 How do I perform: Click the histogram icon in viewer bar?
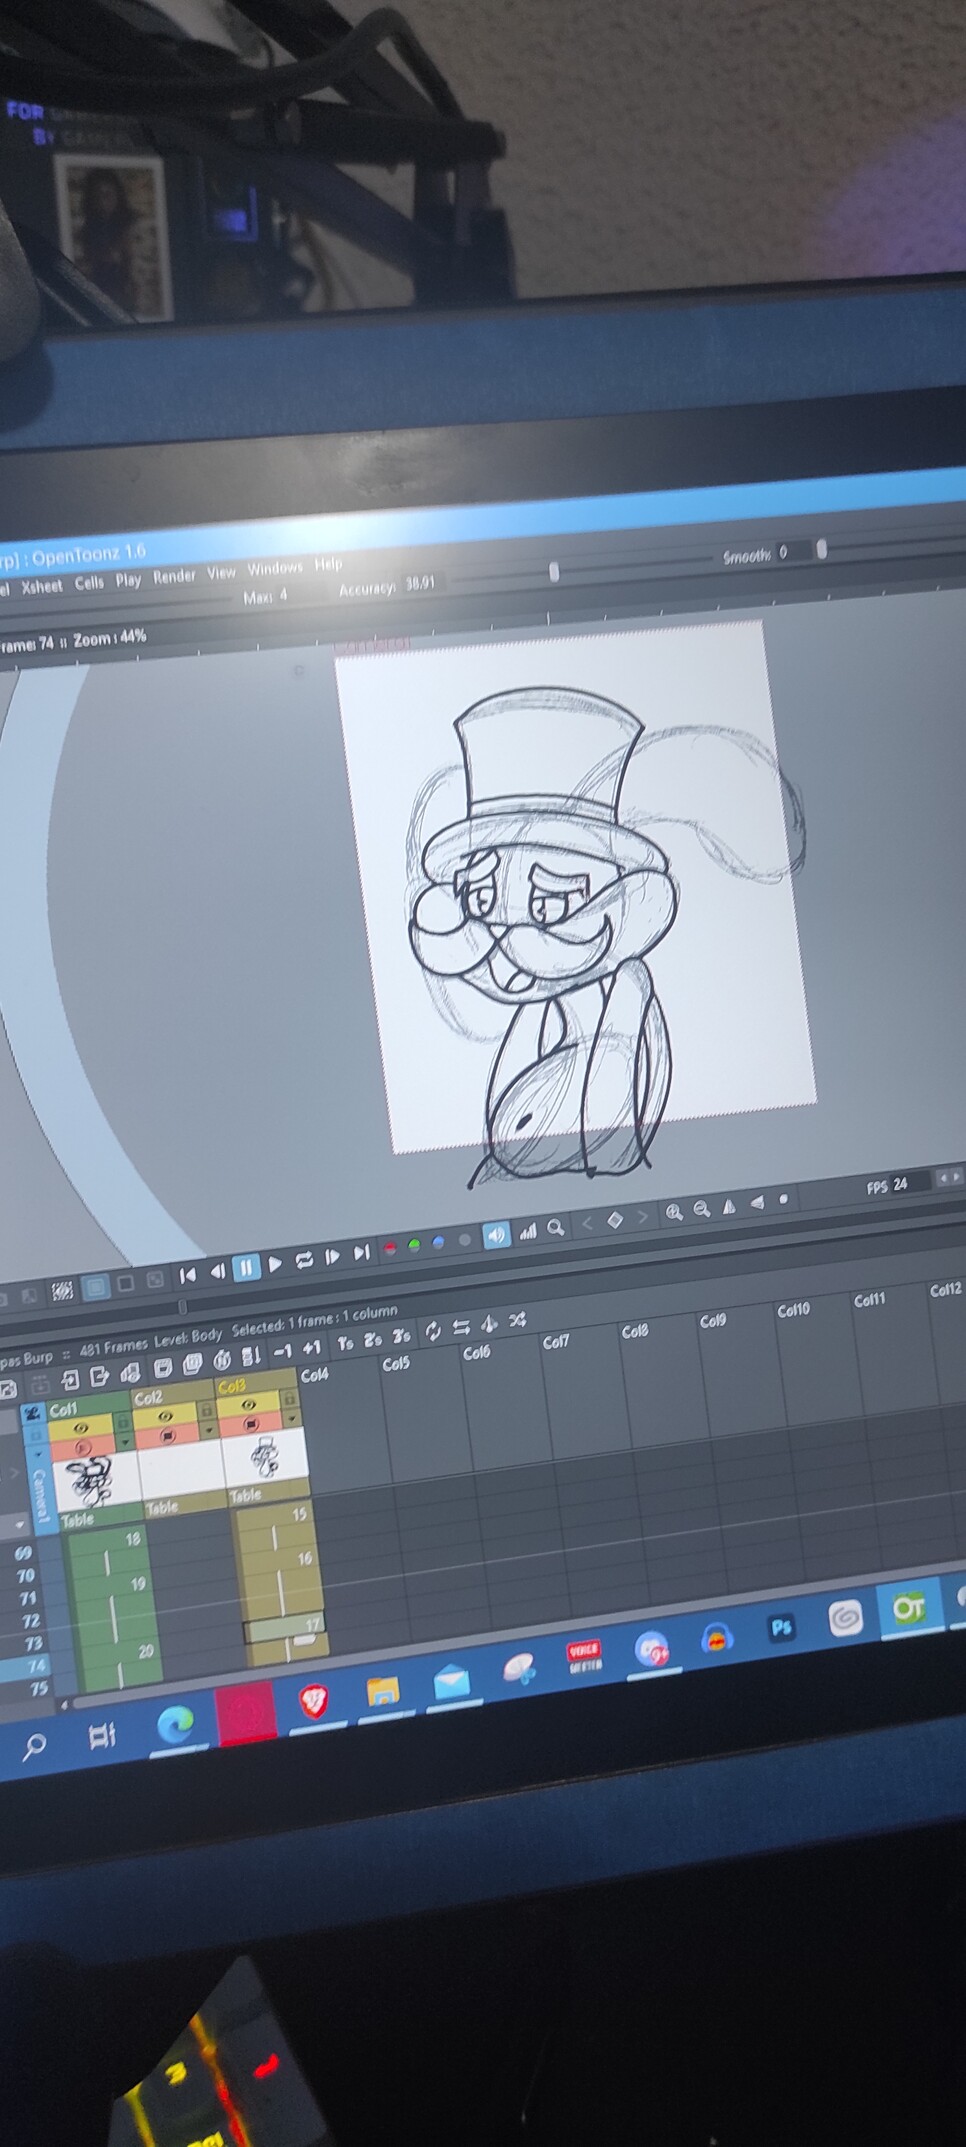point(527,1231)
